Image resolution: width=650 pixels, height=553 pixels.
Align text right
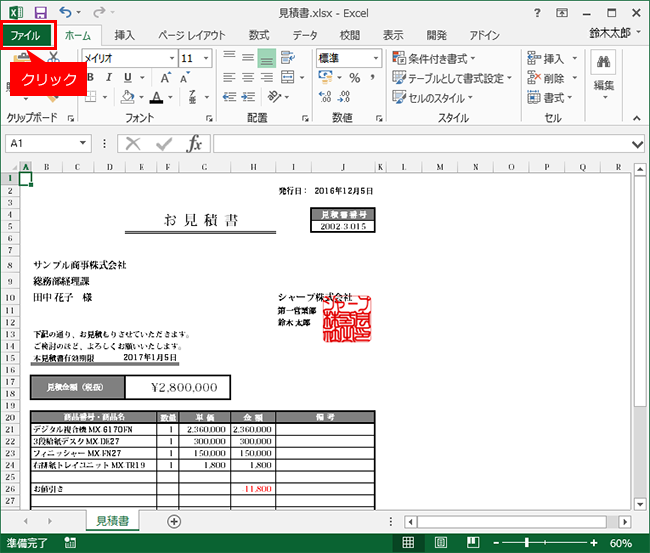[x=267, y=78]
